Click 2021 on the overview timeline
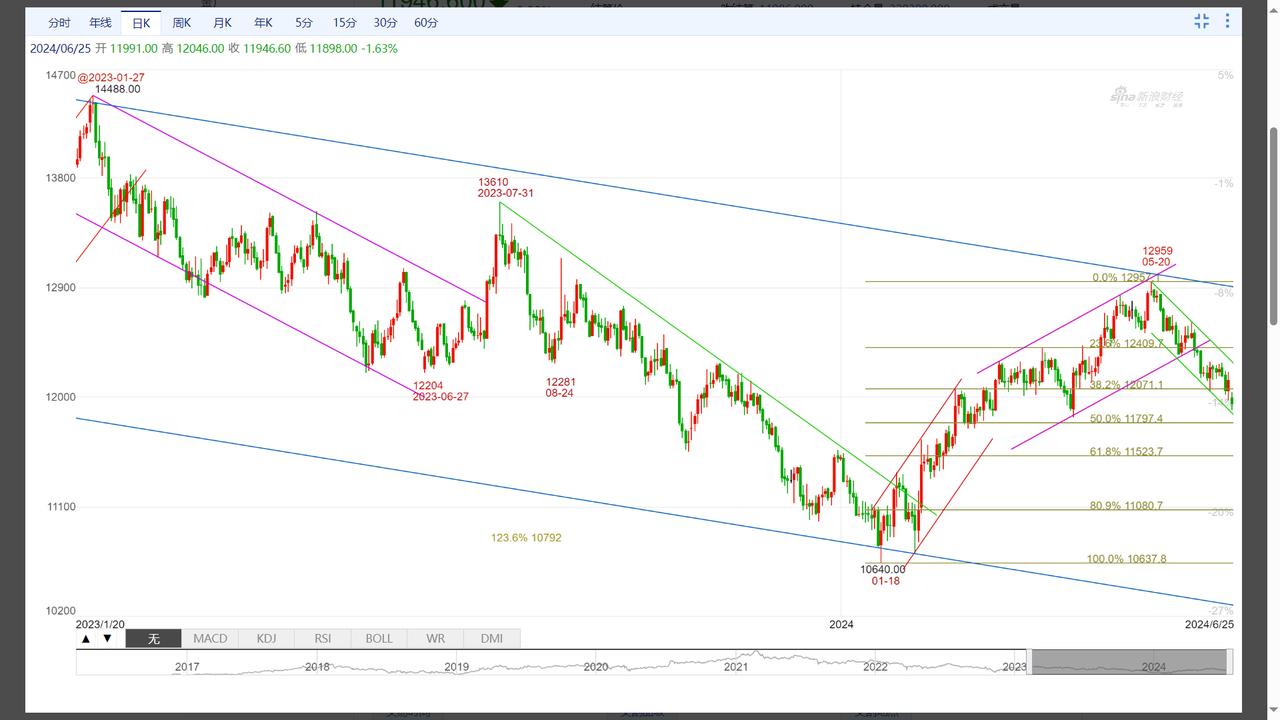The height and width of the screenshot is (720, 1280). click(x=736, y=667)
